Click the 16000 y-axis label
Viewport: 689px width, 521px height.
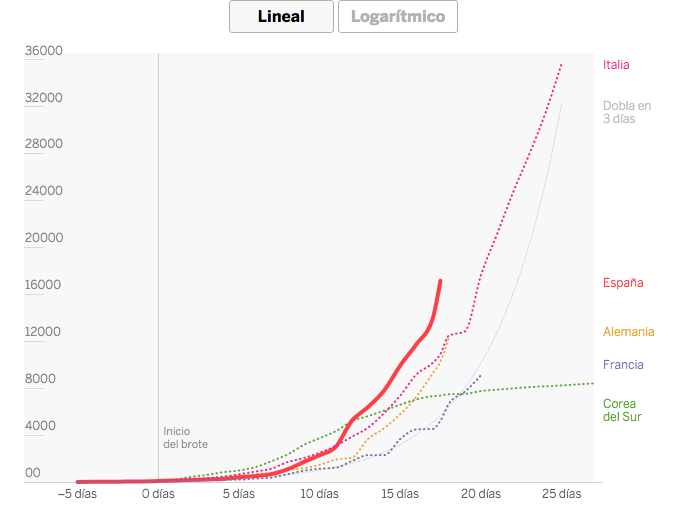(x=44, y=285)
